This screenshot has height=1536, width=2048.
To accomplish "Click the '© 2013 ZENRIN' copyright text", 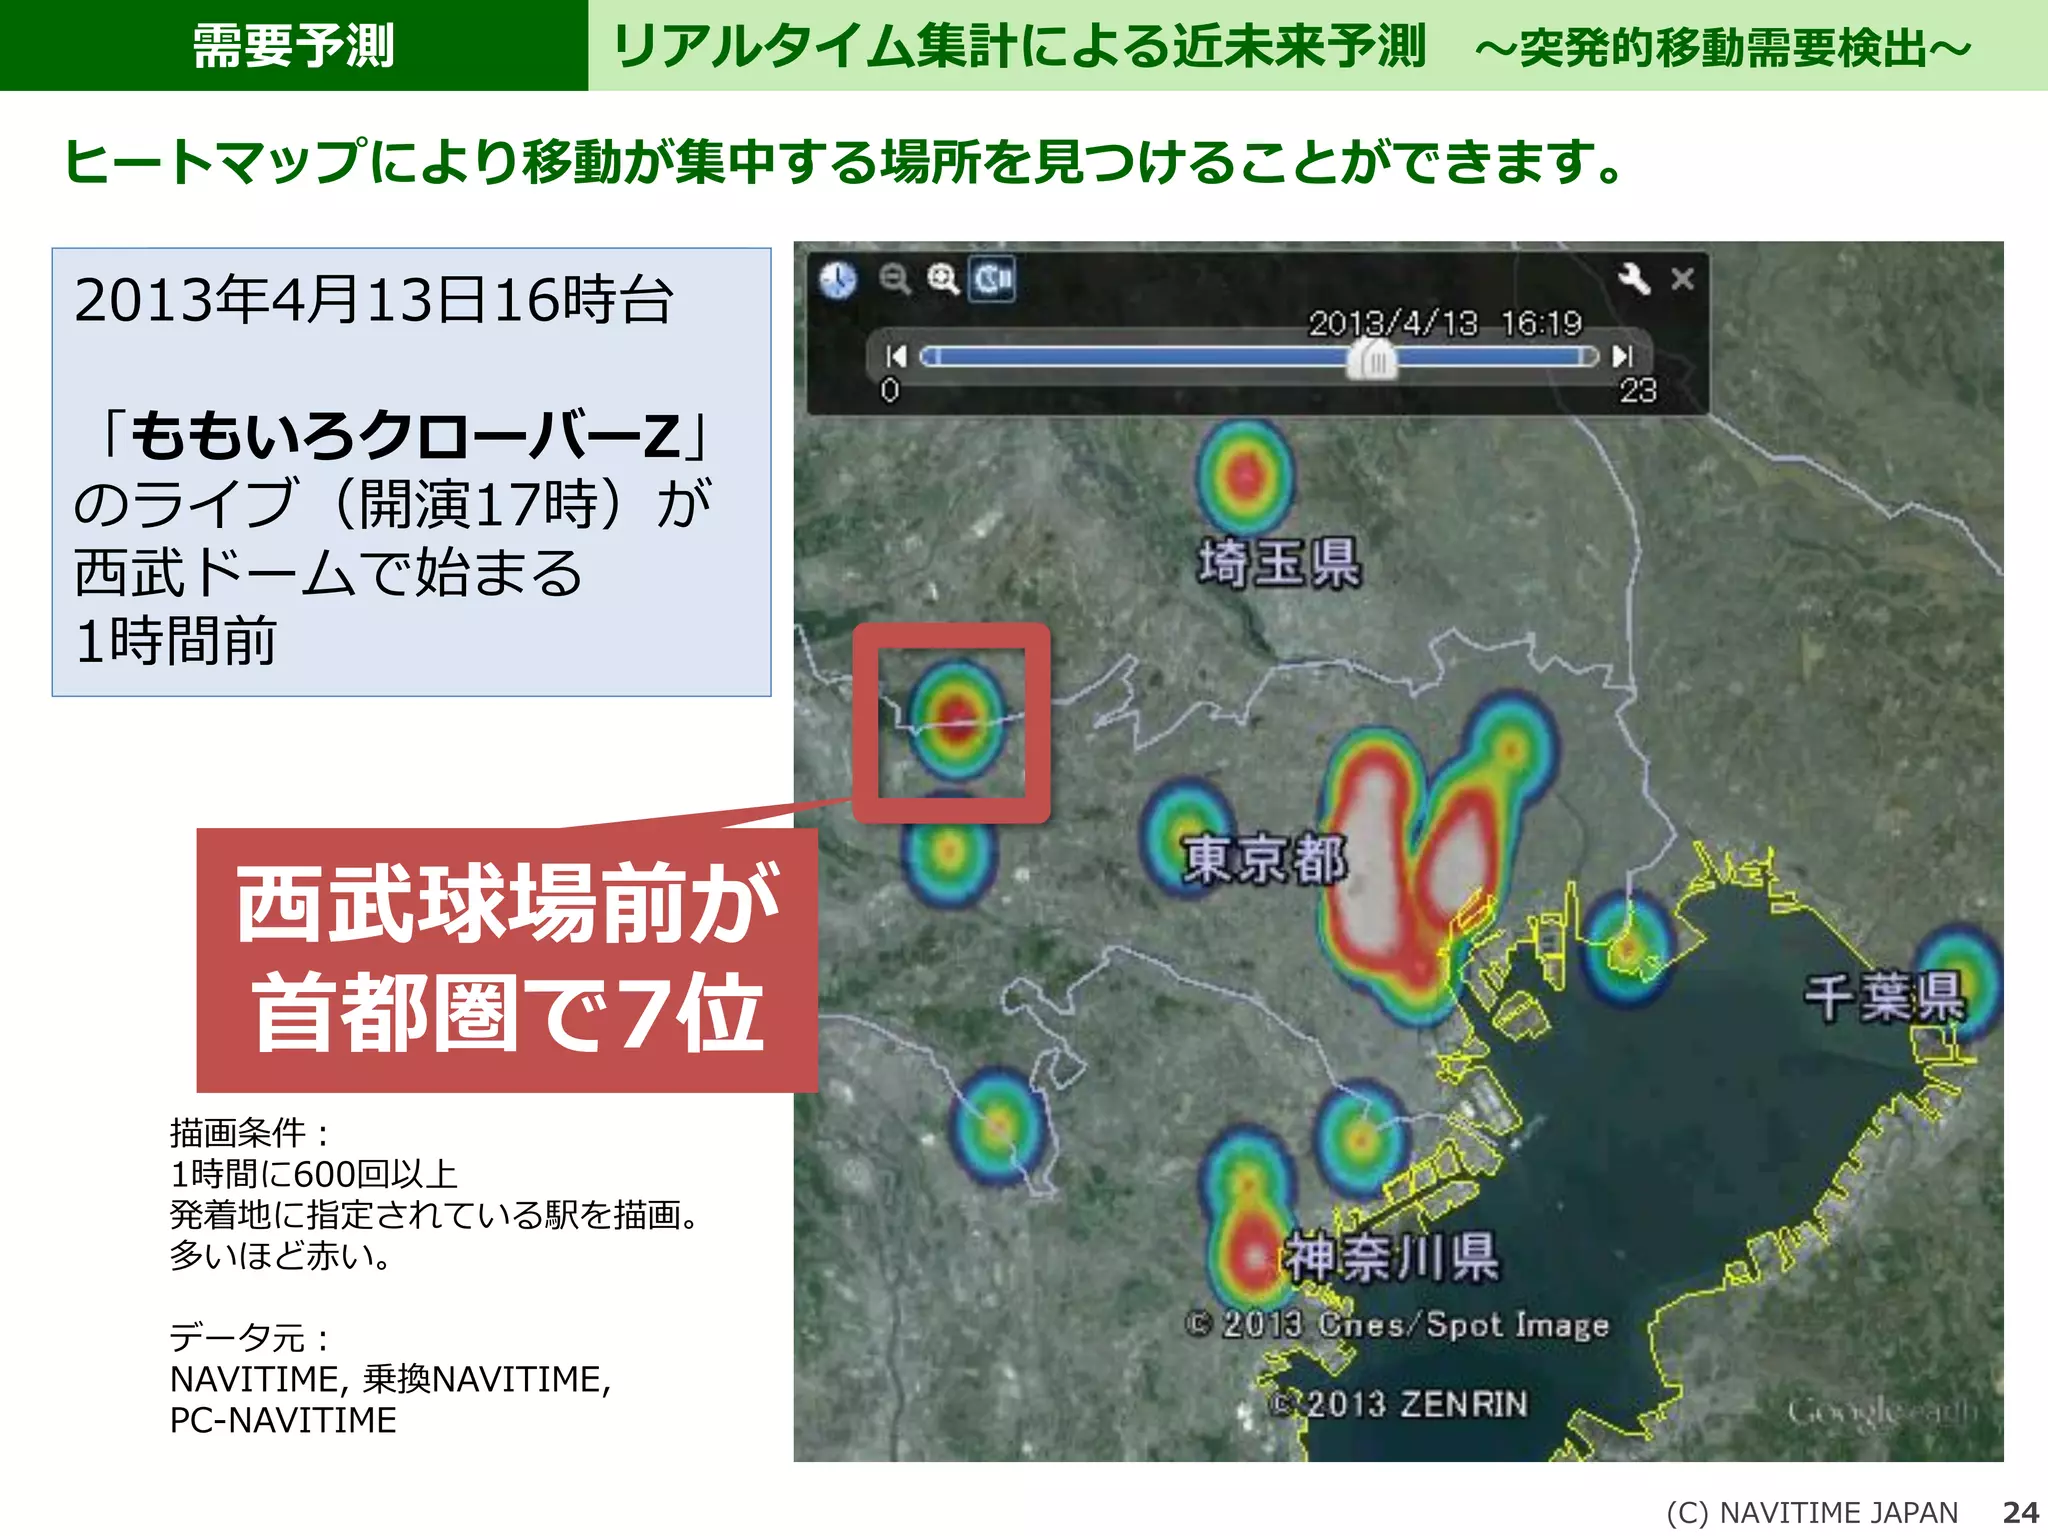I will (1400, 1404).
